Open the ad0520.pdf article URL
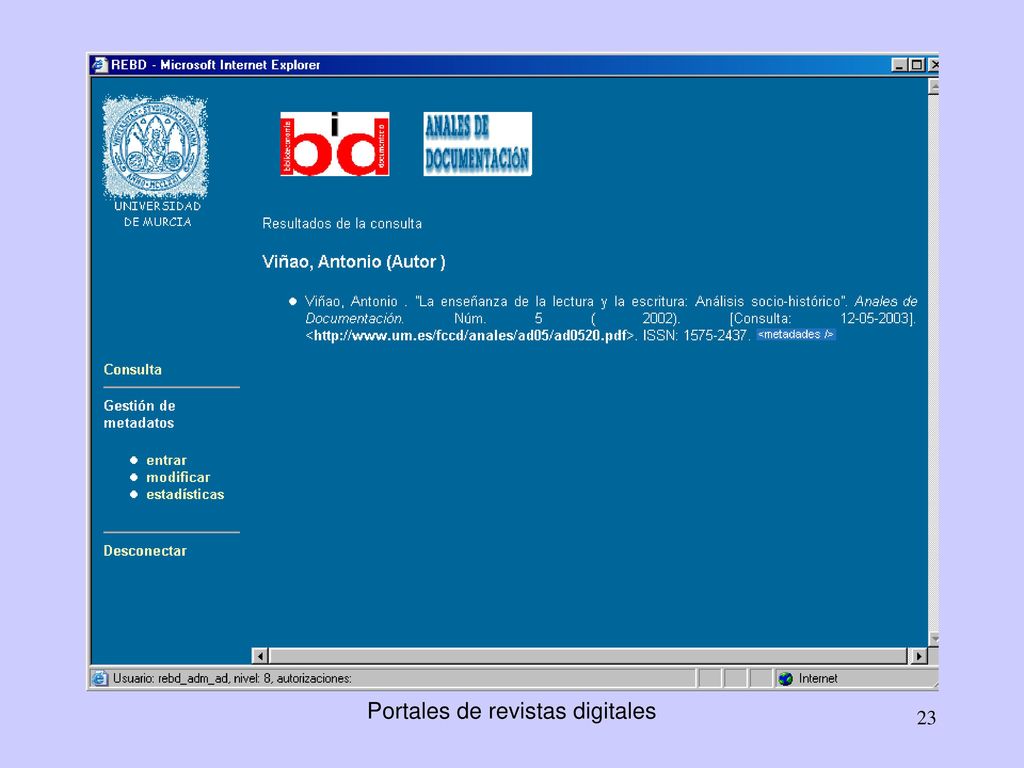The width and height of the screenshot is (1024, 768). point(470,336)
